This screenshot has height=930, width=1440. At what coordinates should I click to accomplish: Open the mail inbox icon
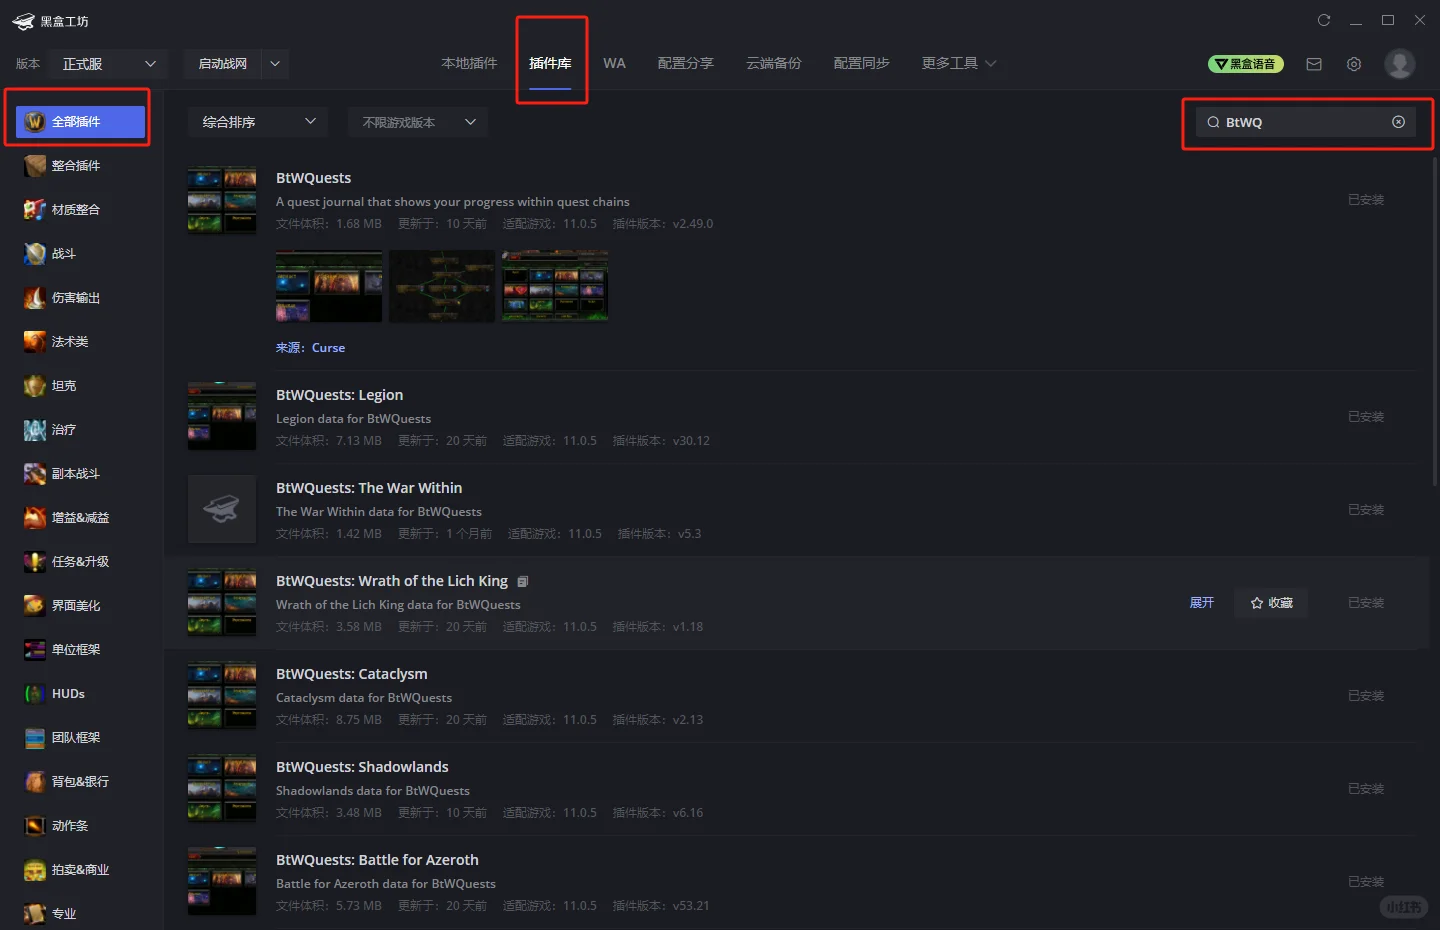1314,64
